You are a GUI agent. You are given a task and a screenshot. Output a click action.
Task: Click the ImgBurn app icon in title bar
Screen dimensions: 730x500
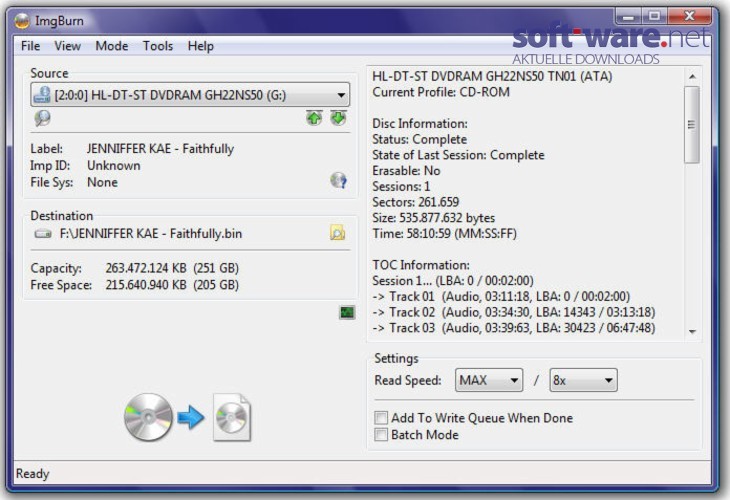pyautogui.click(x=21, y=21)
